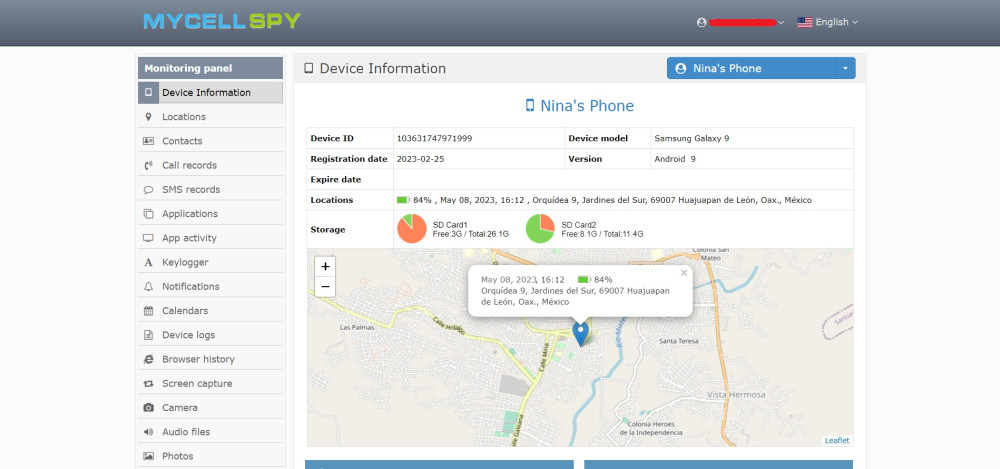The width and height of the screenshot is (1000, 469).
Task: Open Calendars menu item
Action: click(210, 311)
